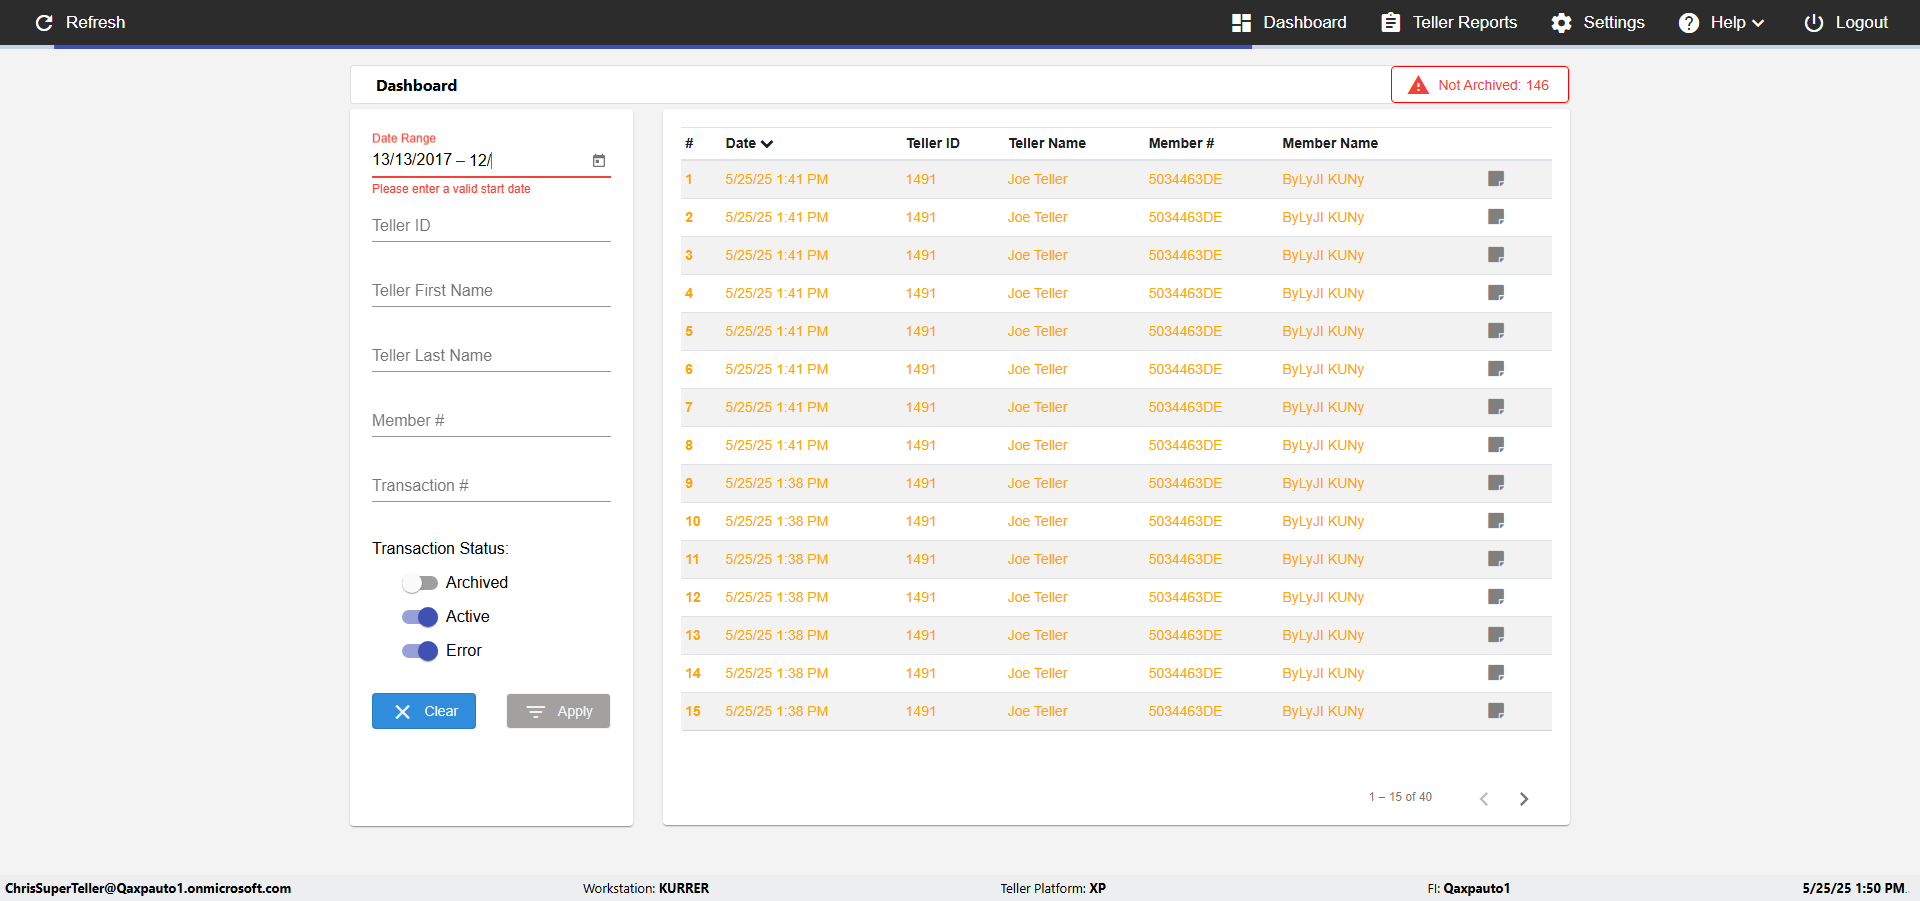
Task: Open the note icon for row 2
Action: pos(1496,217)
